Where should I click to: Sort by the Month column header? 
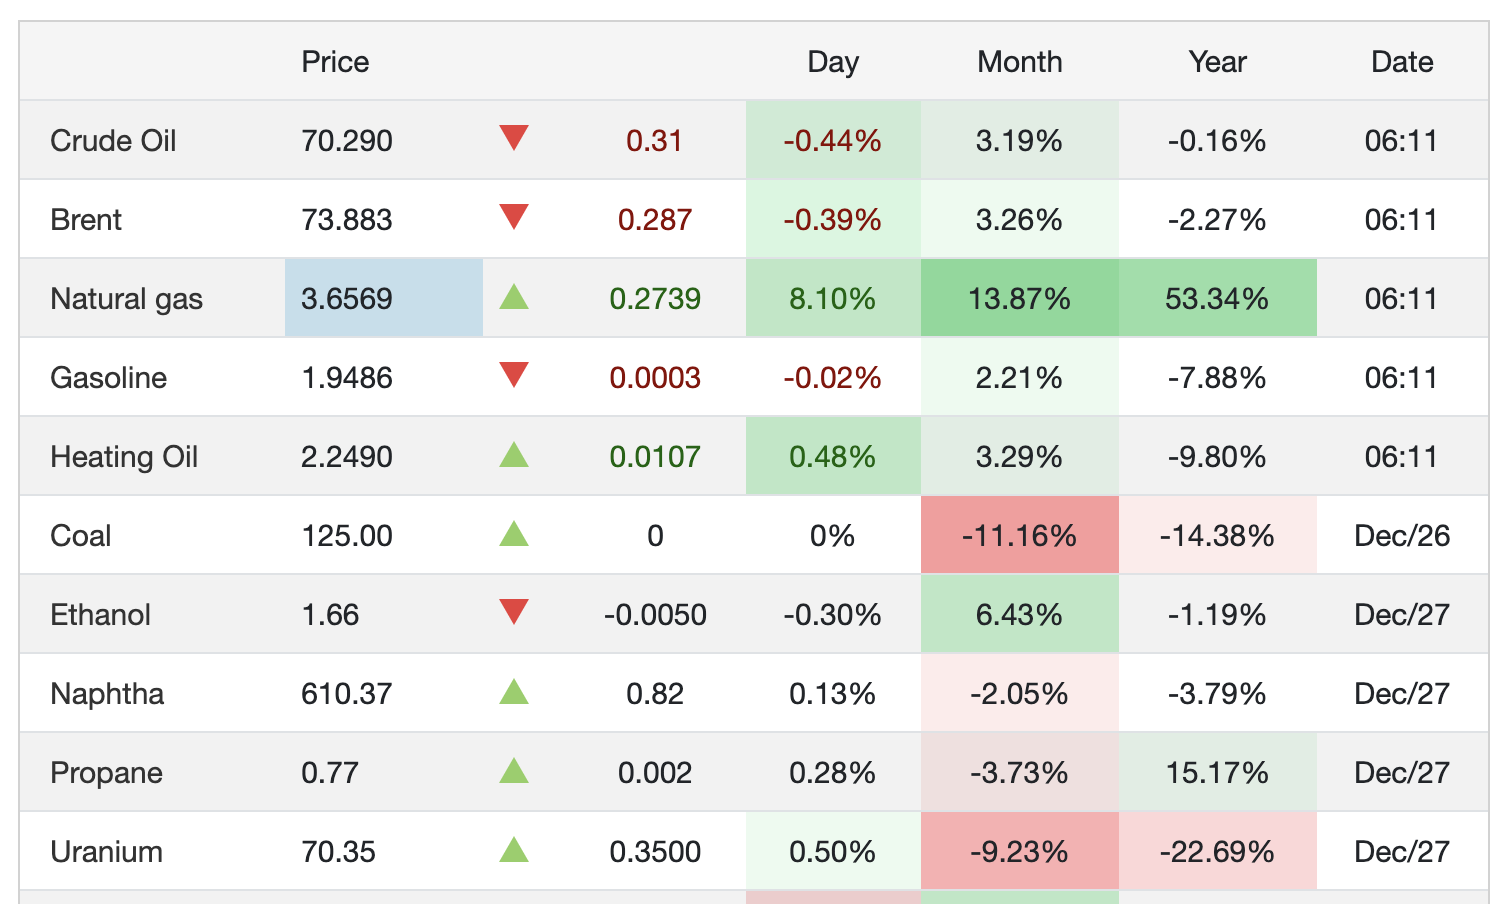coord(1020,62)
